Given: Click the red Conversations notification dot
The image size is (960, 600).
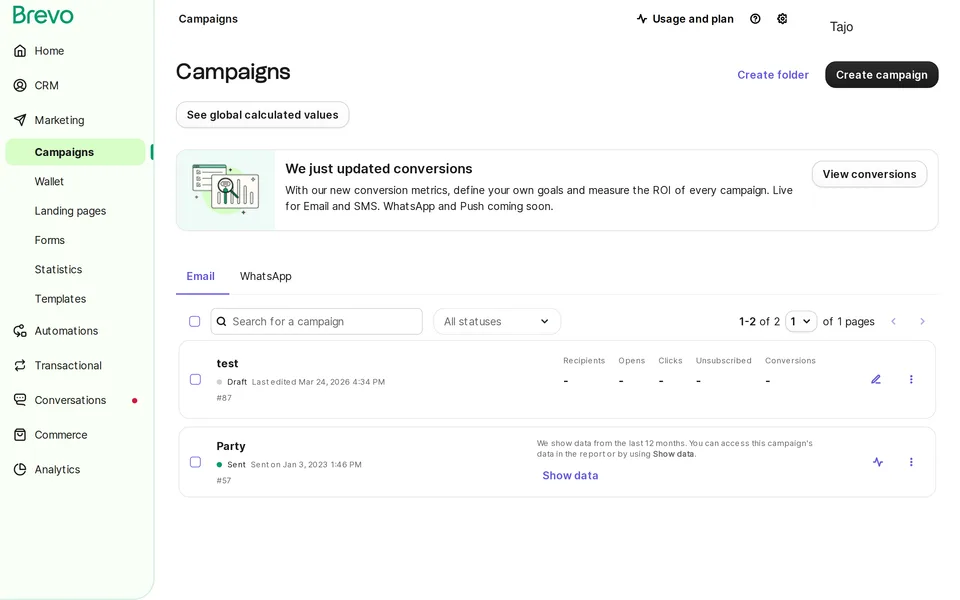Looking at the screenshot, I should pyautogui.click(x=135, y=400).
